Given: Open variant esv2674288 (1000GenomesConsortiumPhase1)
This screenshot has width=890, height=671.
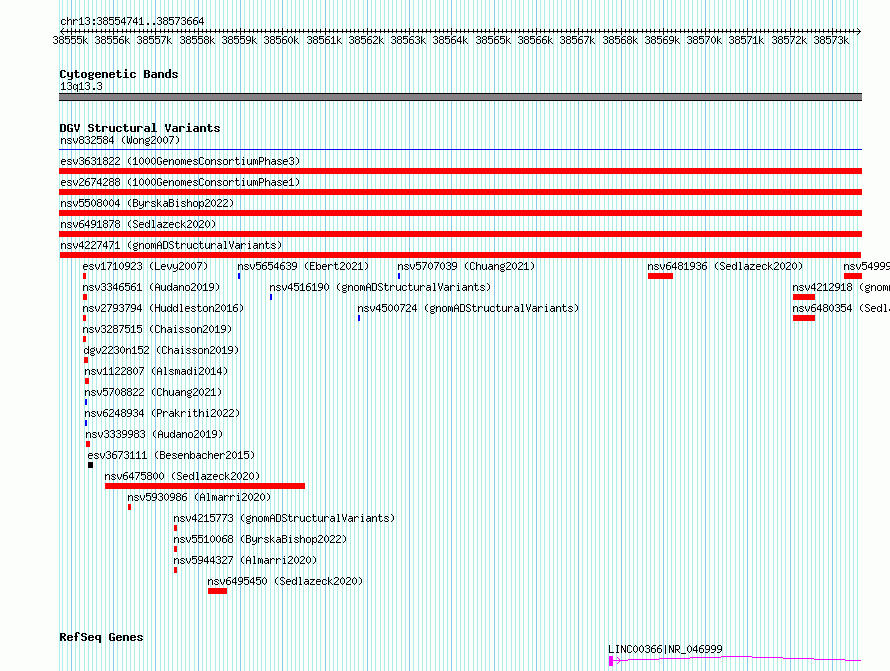Looking at the screenshot, I should click(180, 182).
